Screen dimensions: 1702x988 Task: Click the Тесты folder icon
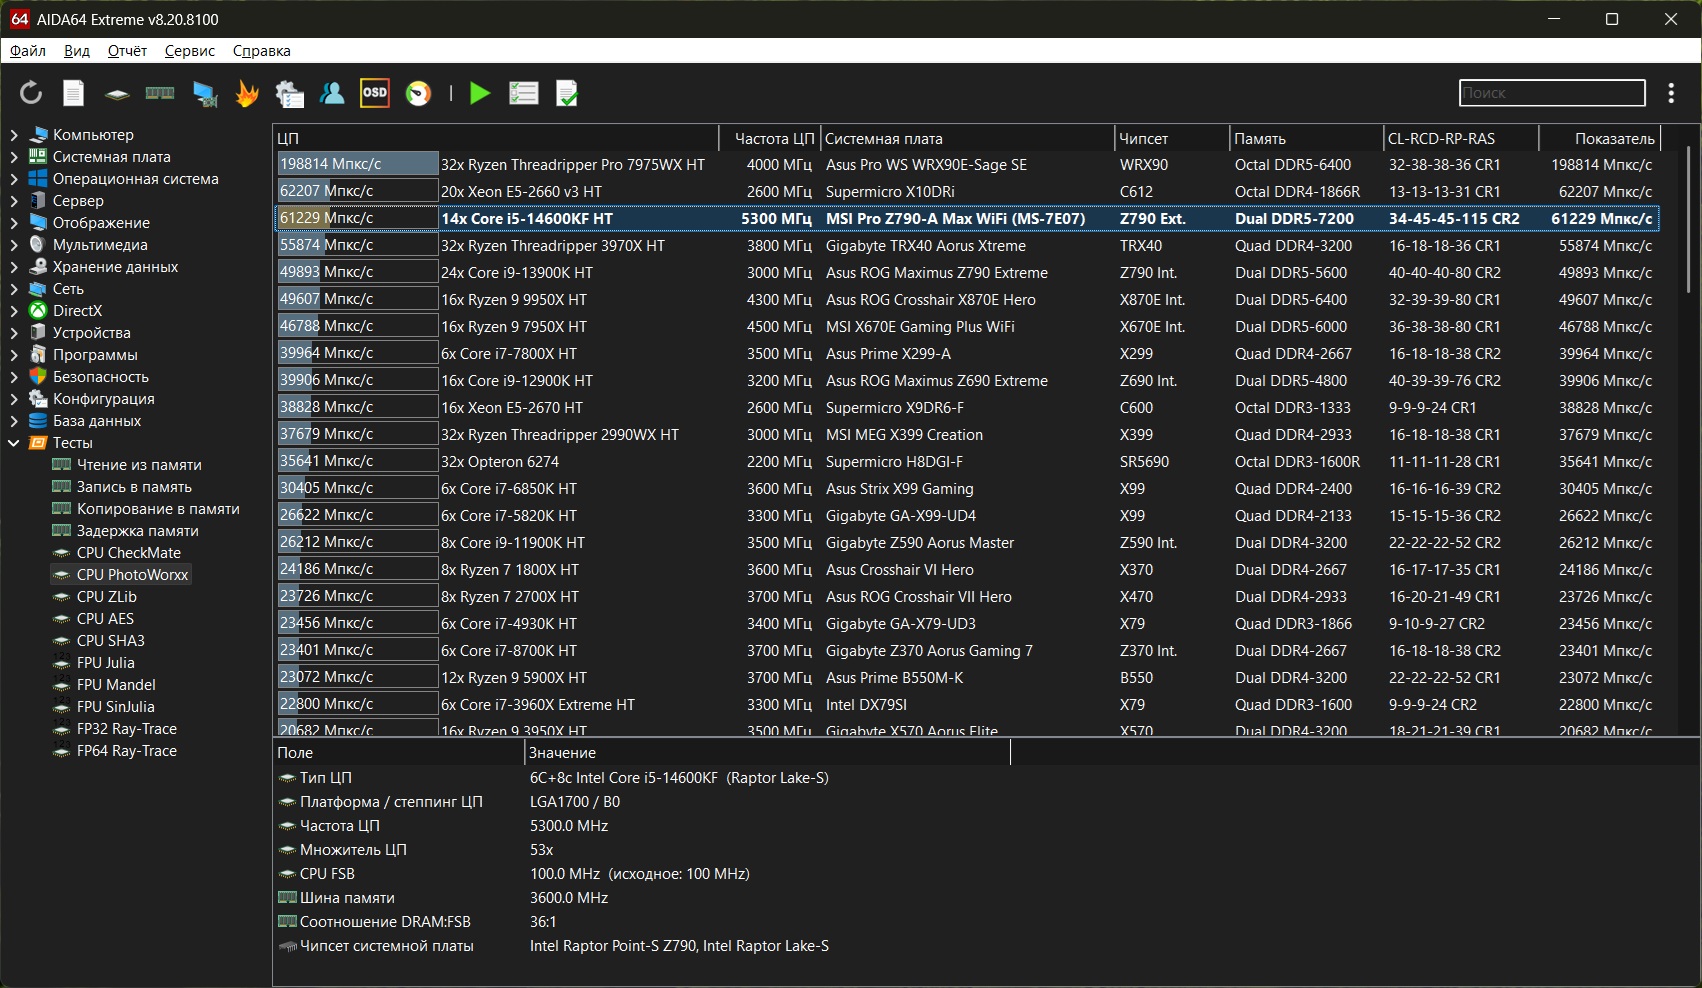38,442
